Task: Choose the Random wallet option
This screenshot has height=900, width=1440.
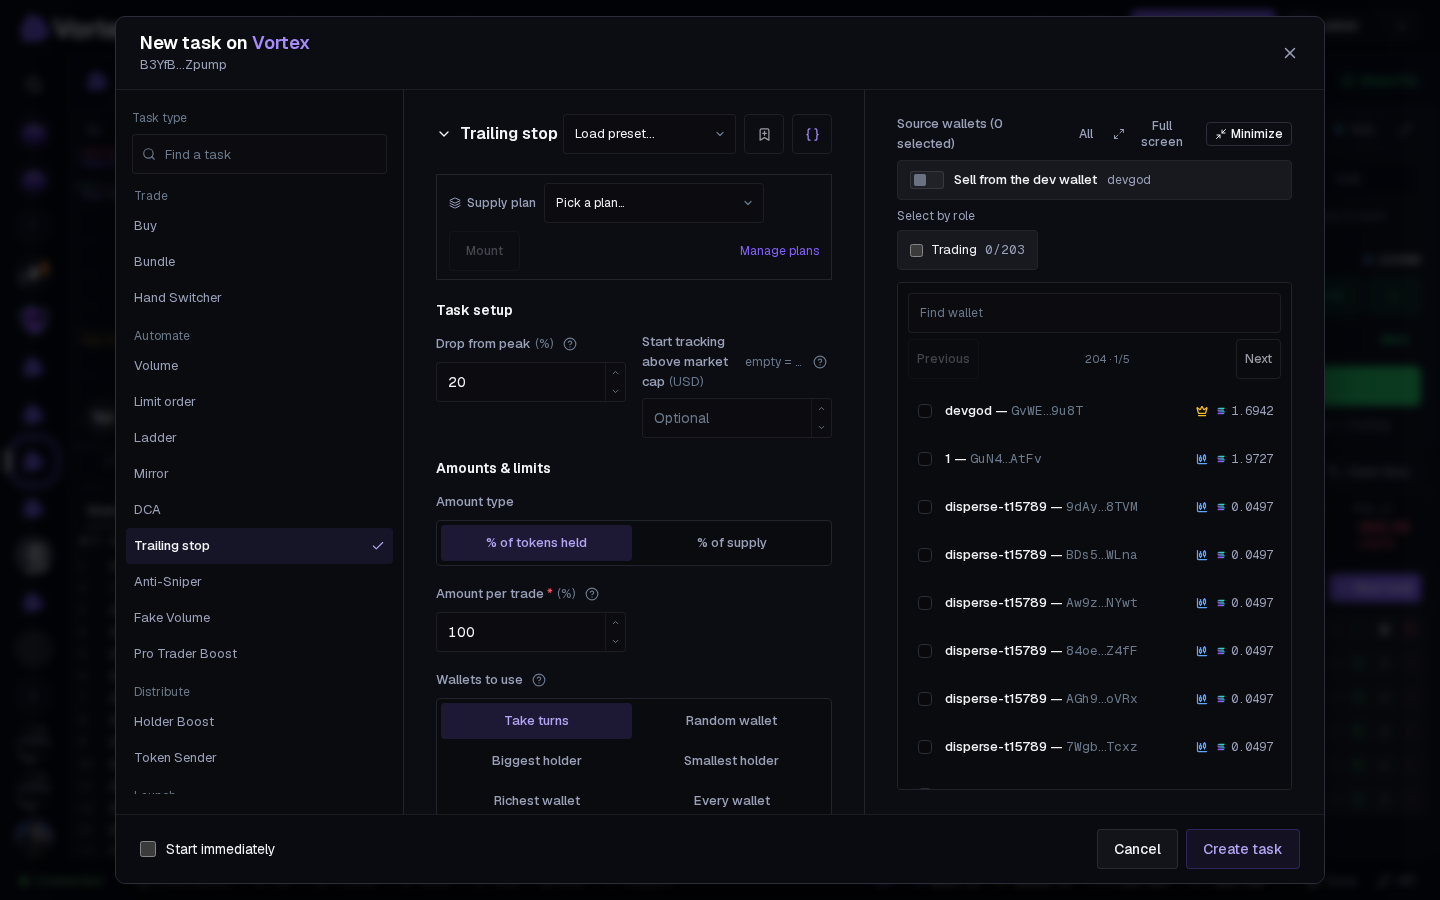Action: [732, 721]
